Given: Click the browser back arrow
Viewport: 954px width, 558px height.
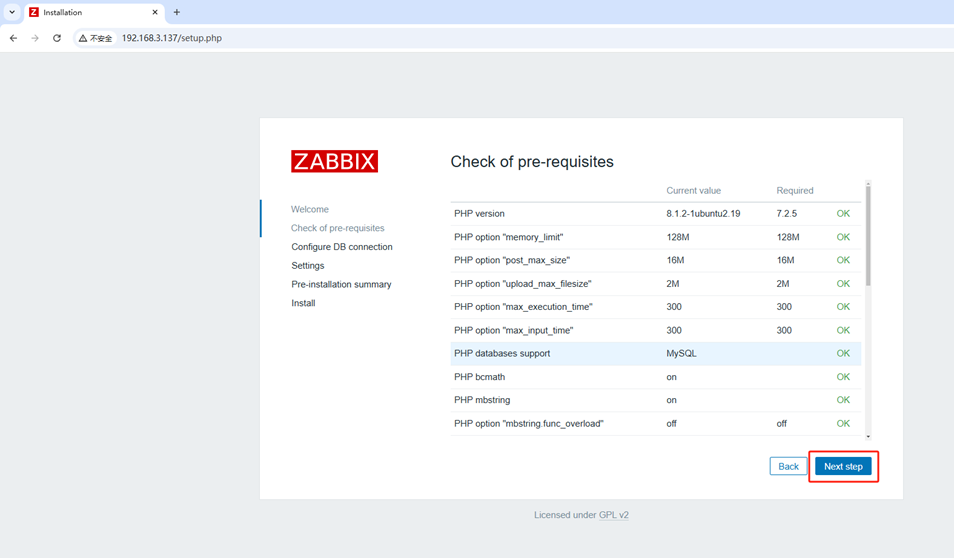Looking at the screenshot, I should click(x=13, y=38).
